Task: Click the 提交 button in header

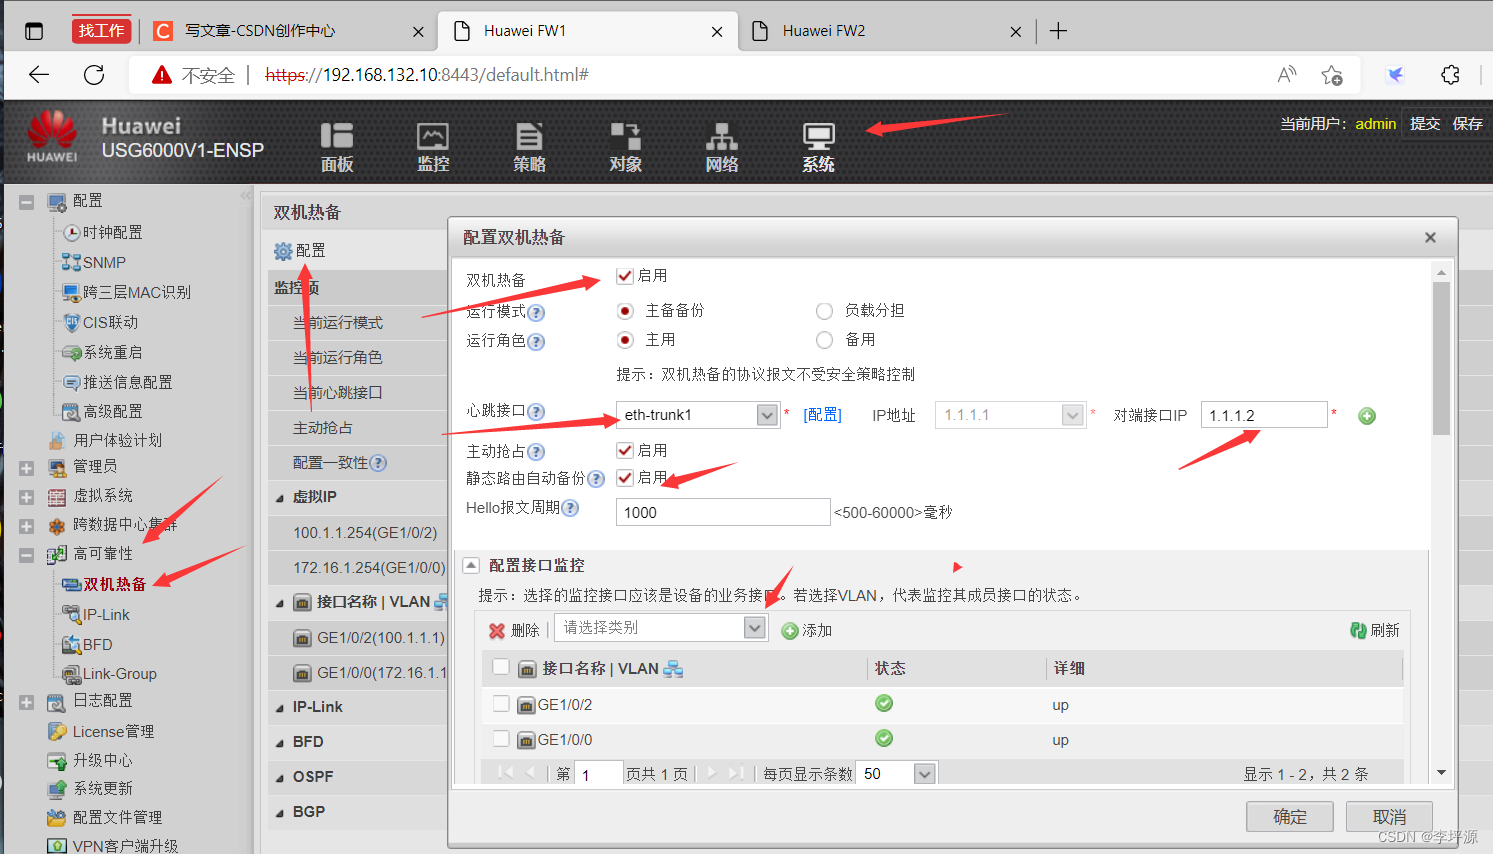Action: (1425, 124)
